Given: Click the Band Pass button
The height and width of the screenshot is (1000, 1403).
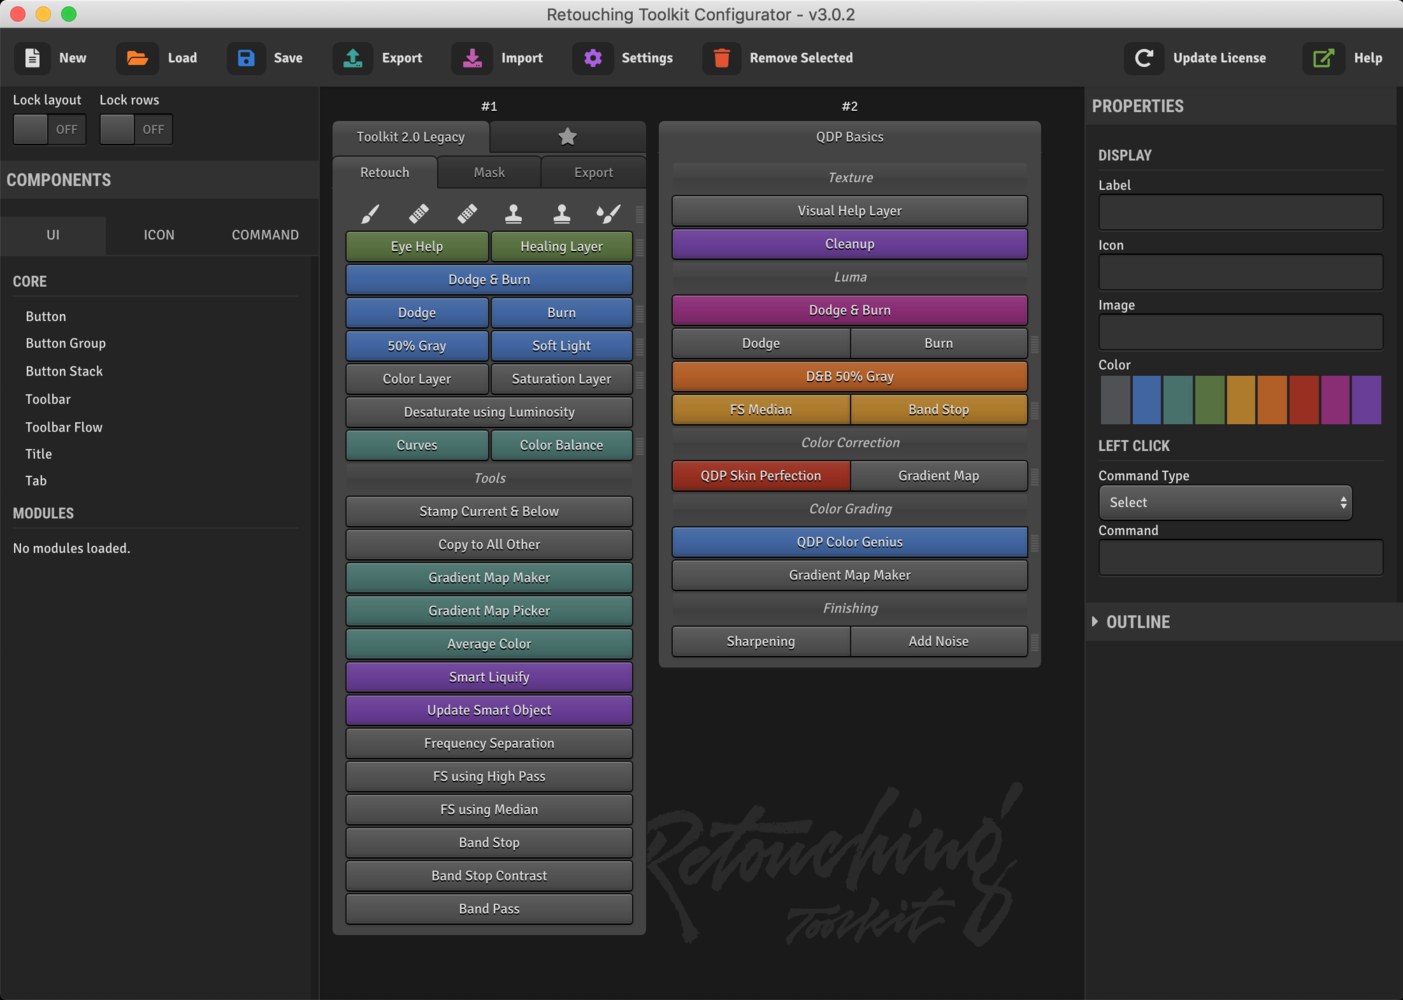Looking at the screenshot, I should (x=489, y=909).
